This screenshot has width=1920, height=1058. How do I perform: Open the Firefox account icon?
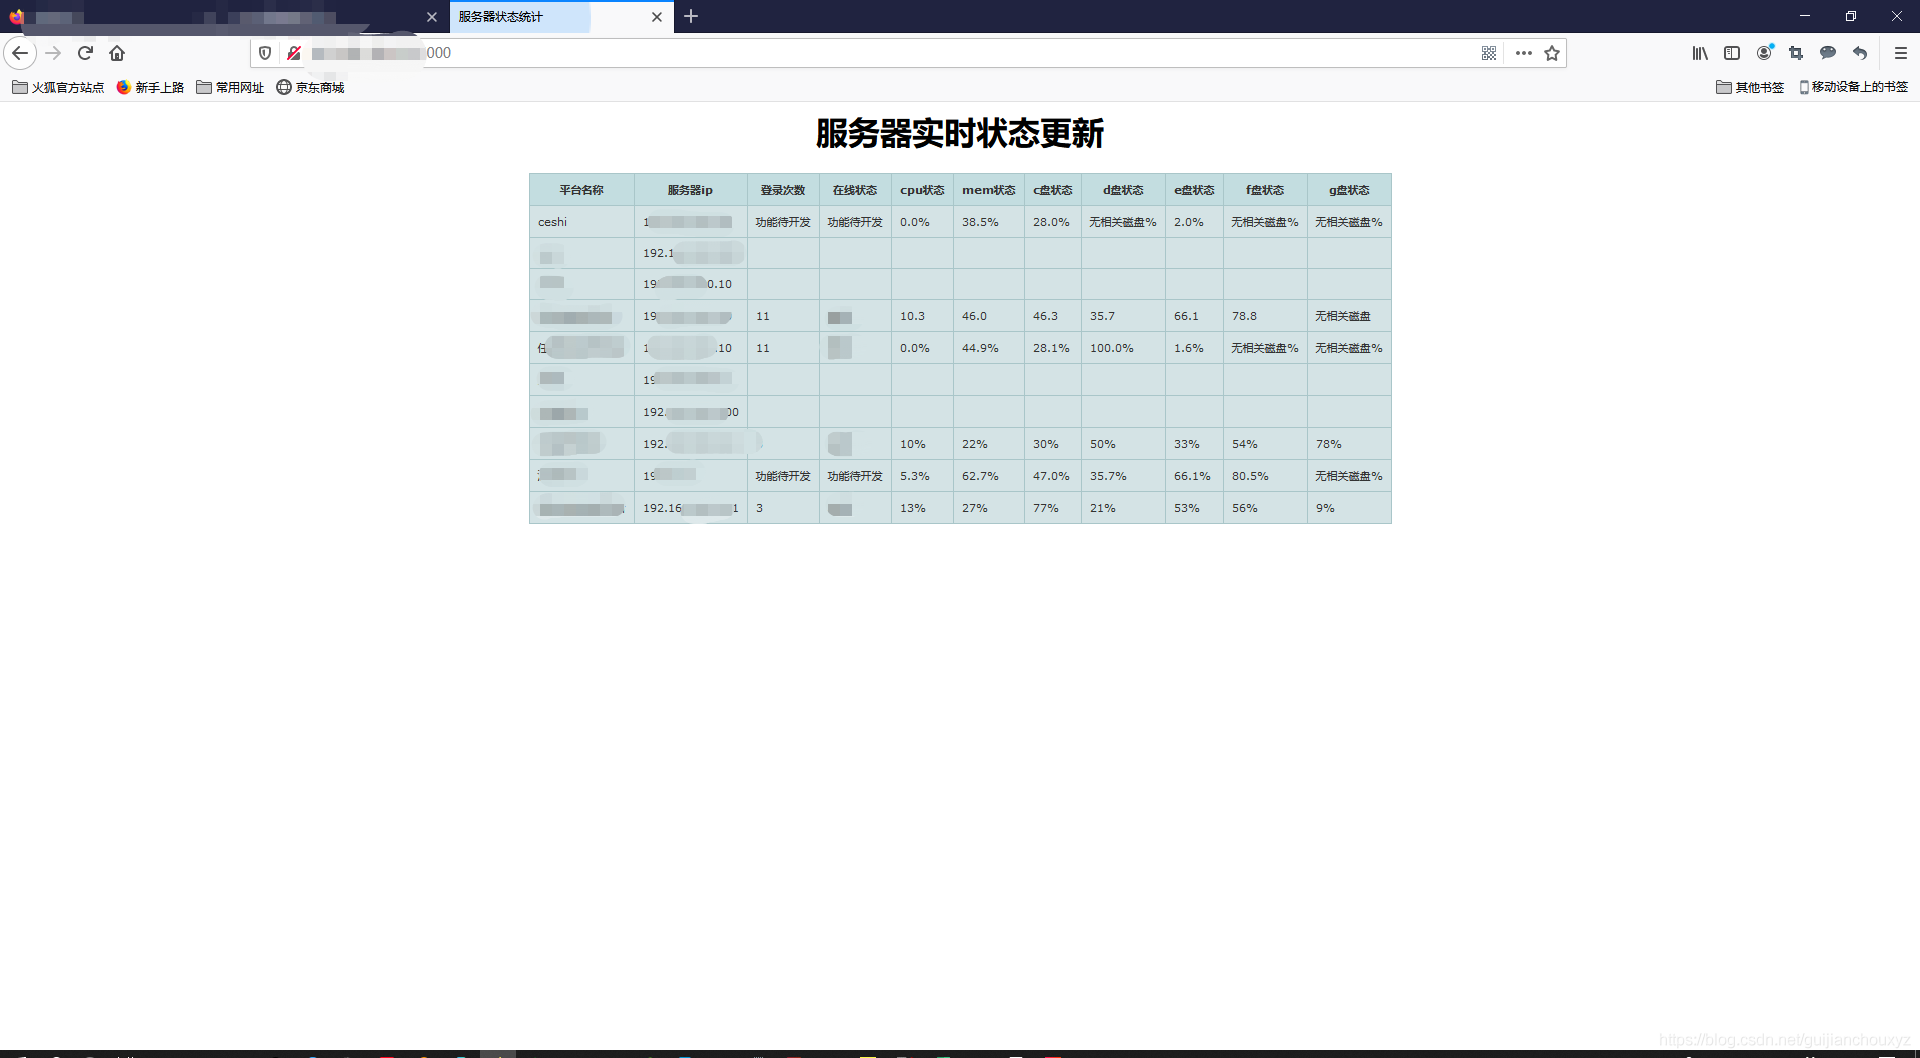[1765, 53]
